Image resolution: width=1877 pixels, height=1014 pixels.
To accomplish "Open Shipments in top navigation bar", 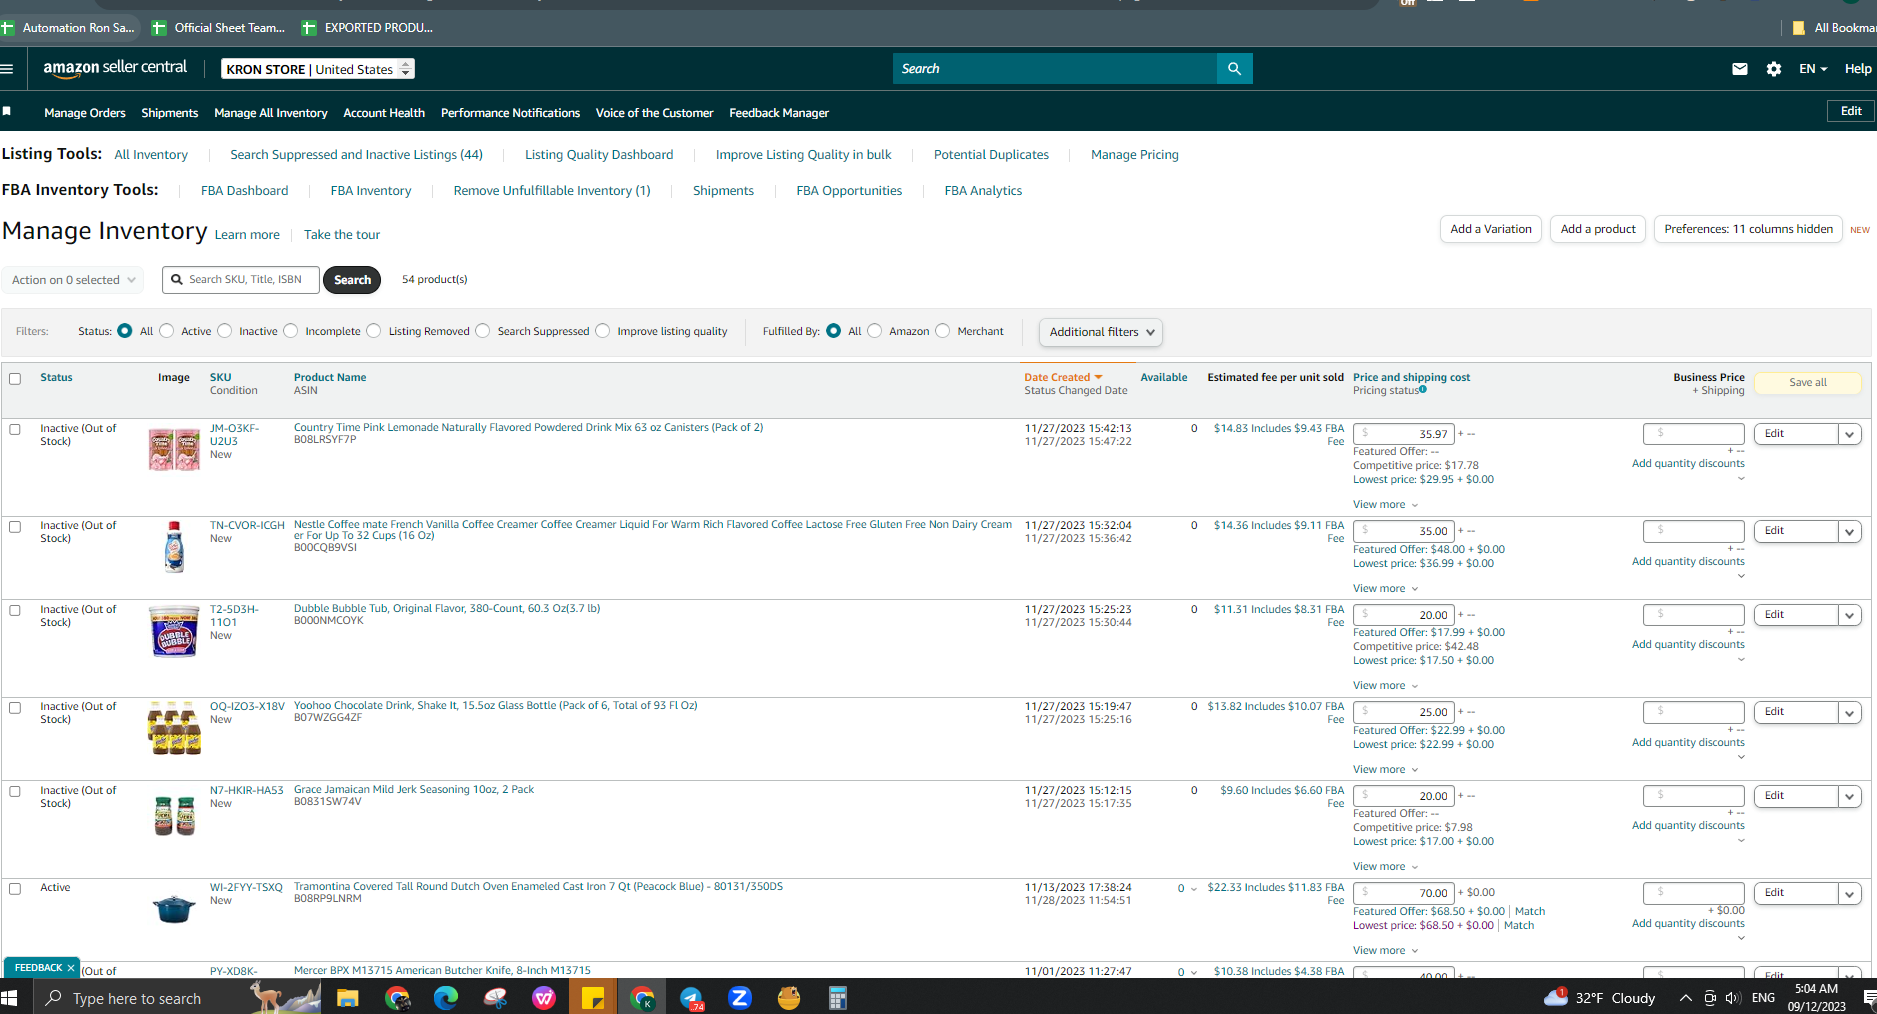I will [x=170, y=113].
